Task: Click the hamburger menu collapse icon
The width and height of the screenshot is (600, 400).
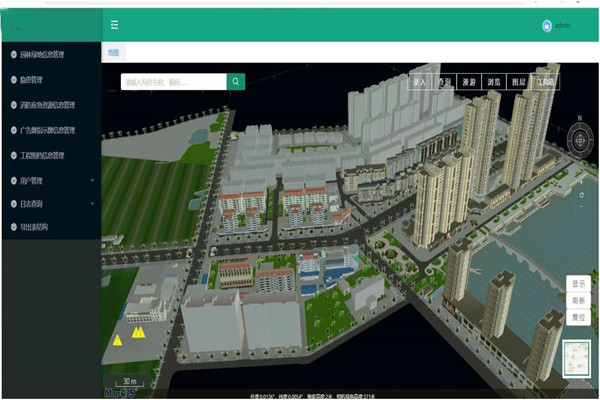Action: point(115,25)
